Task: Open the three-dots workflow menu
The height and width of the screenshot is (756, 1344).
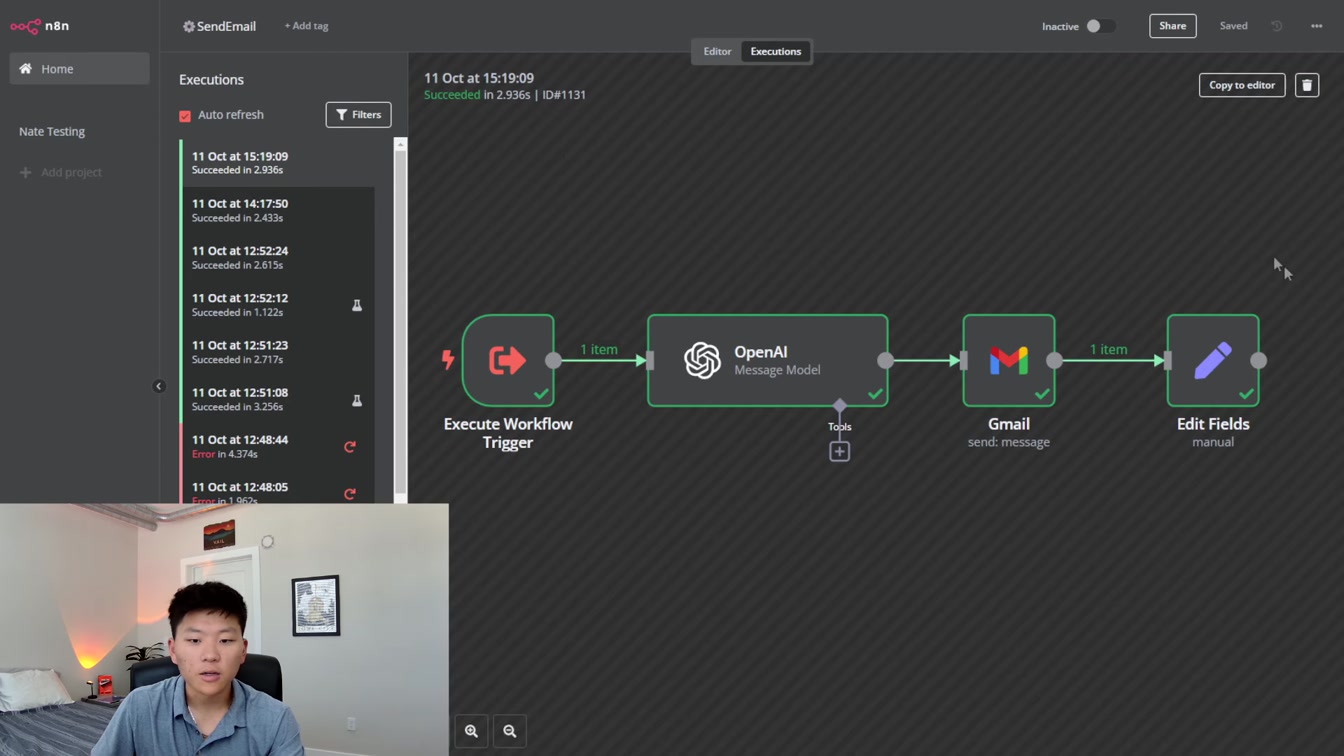Action: coord(1316,26)
